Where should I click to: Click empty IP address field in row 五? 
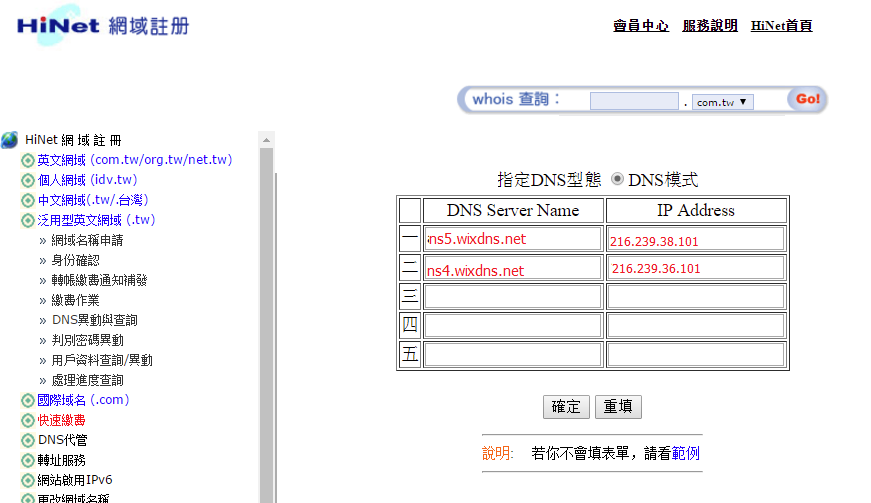point(695,354)
